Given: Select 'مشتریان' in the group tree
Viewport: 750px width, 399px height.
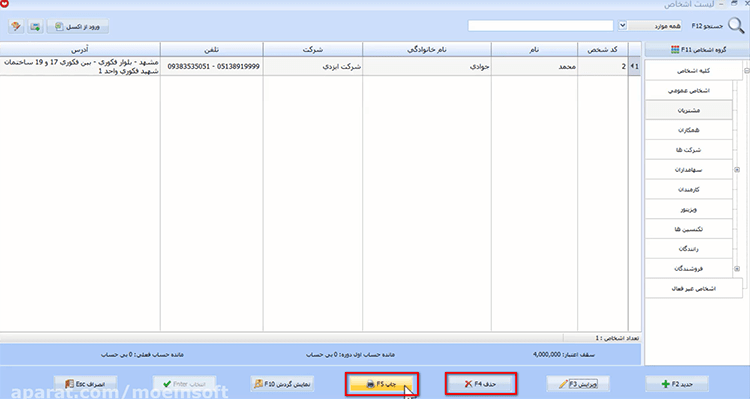Looking at the screenshot, I should click(x=689, y=110).
